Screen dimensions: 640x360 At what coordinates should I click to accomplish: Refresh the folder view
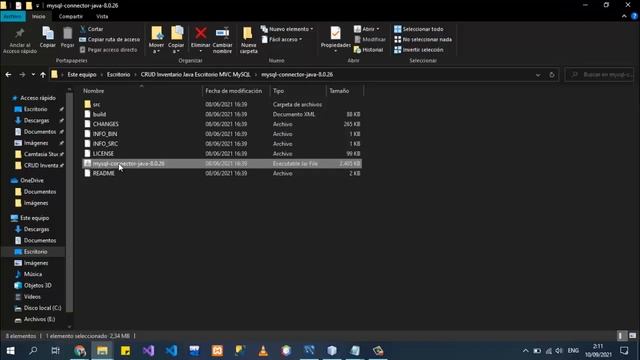click(x=552, y=75)
